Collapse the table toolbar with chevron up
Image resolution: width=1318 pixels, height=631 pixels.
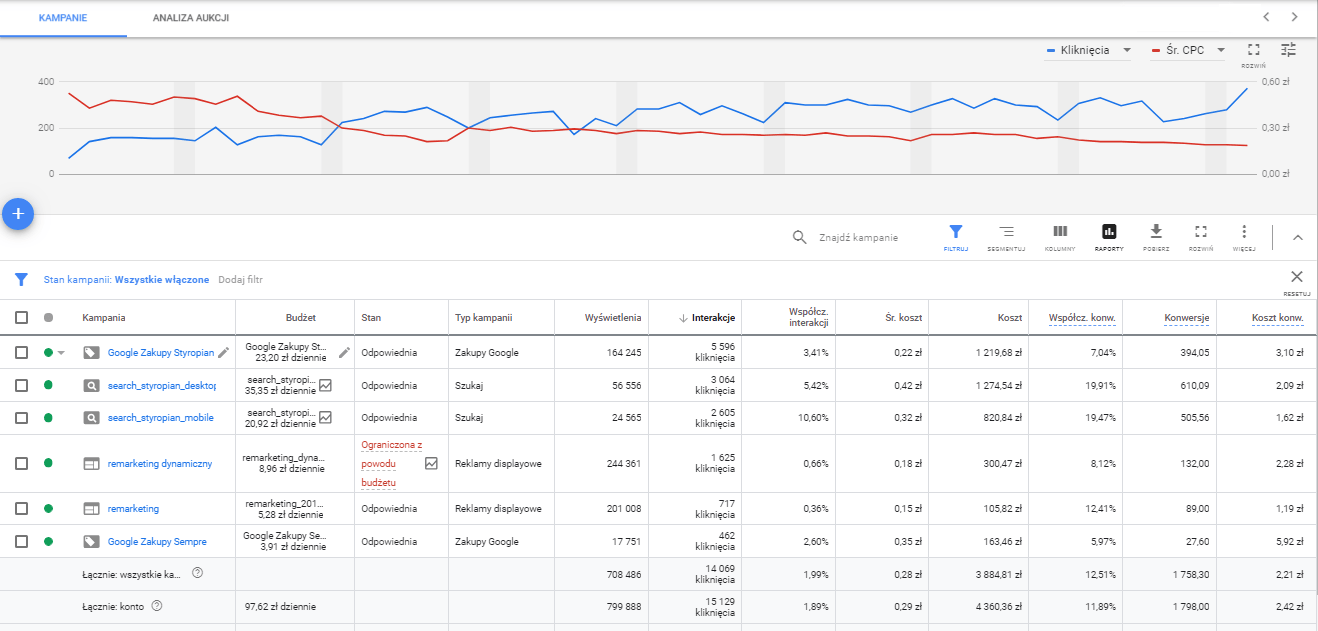click(1298, 238)
